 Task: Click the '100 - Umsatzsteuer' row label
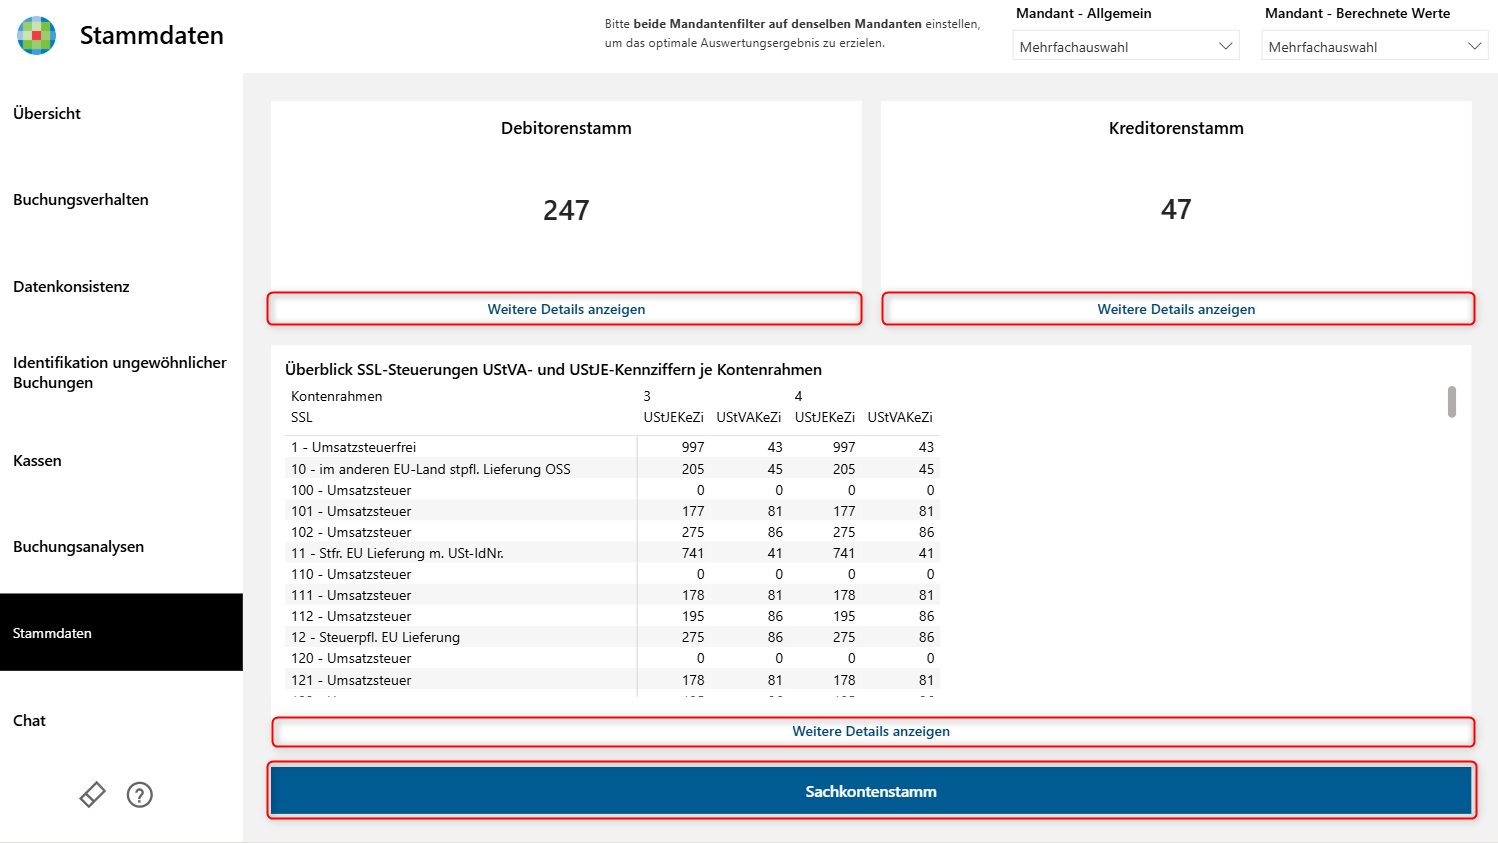pos(351,490)
